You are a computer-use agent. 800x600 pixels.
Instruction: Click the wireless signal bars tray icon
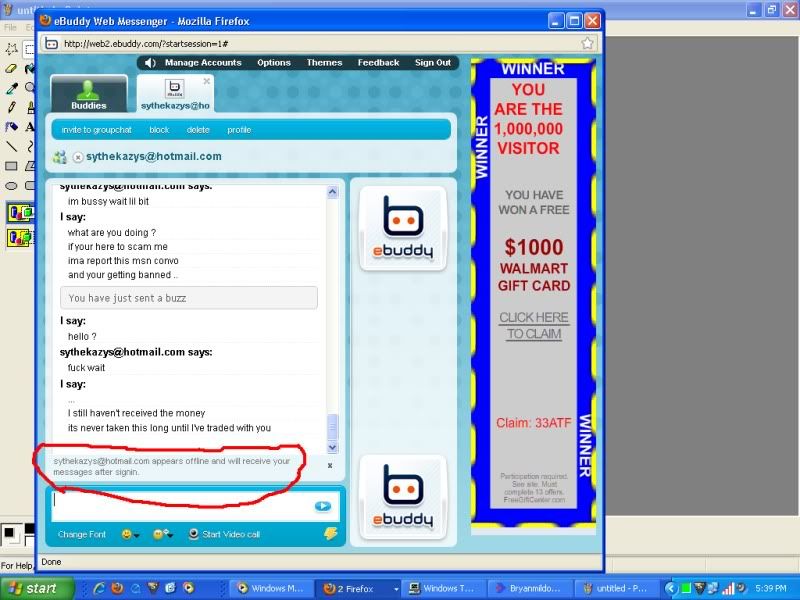pos(728,588)
